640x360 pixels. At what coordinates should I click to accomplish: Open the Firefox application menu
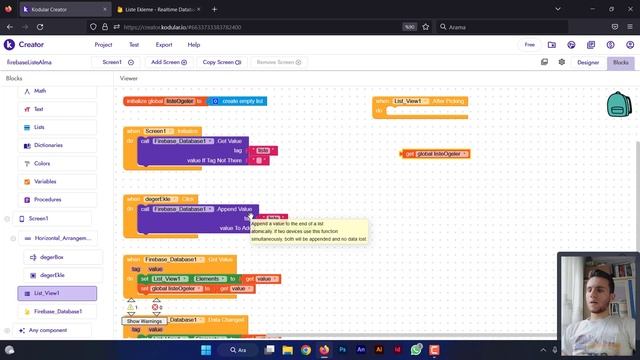[630, 27]
